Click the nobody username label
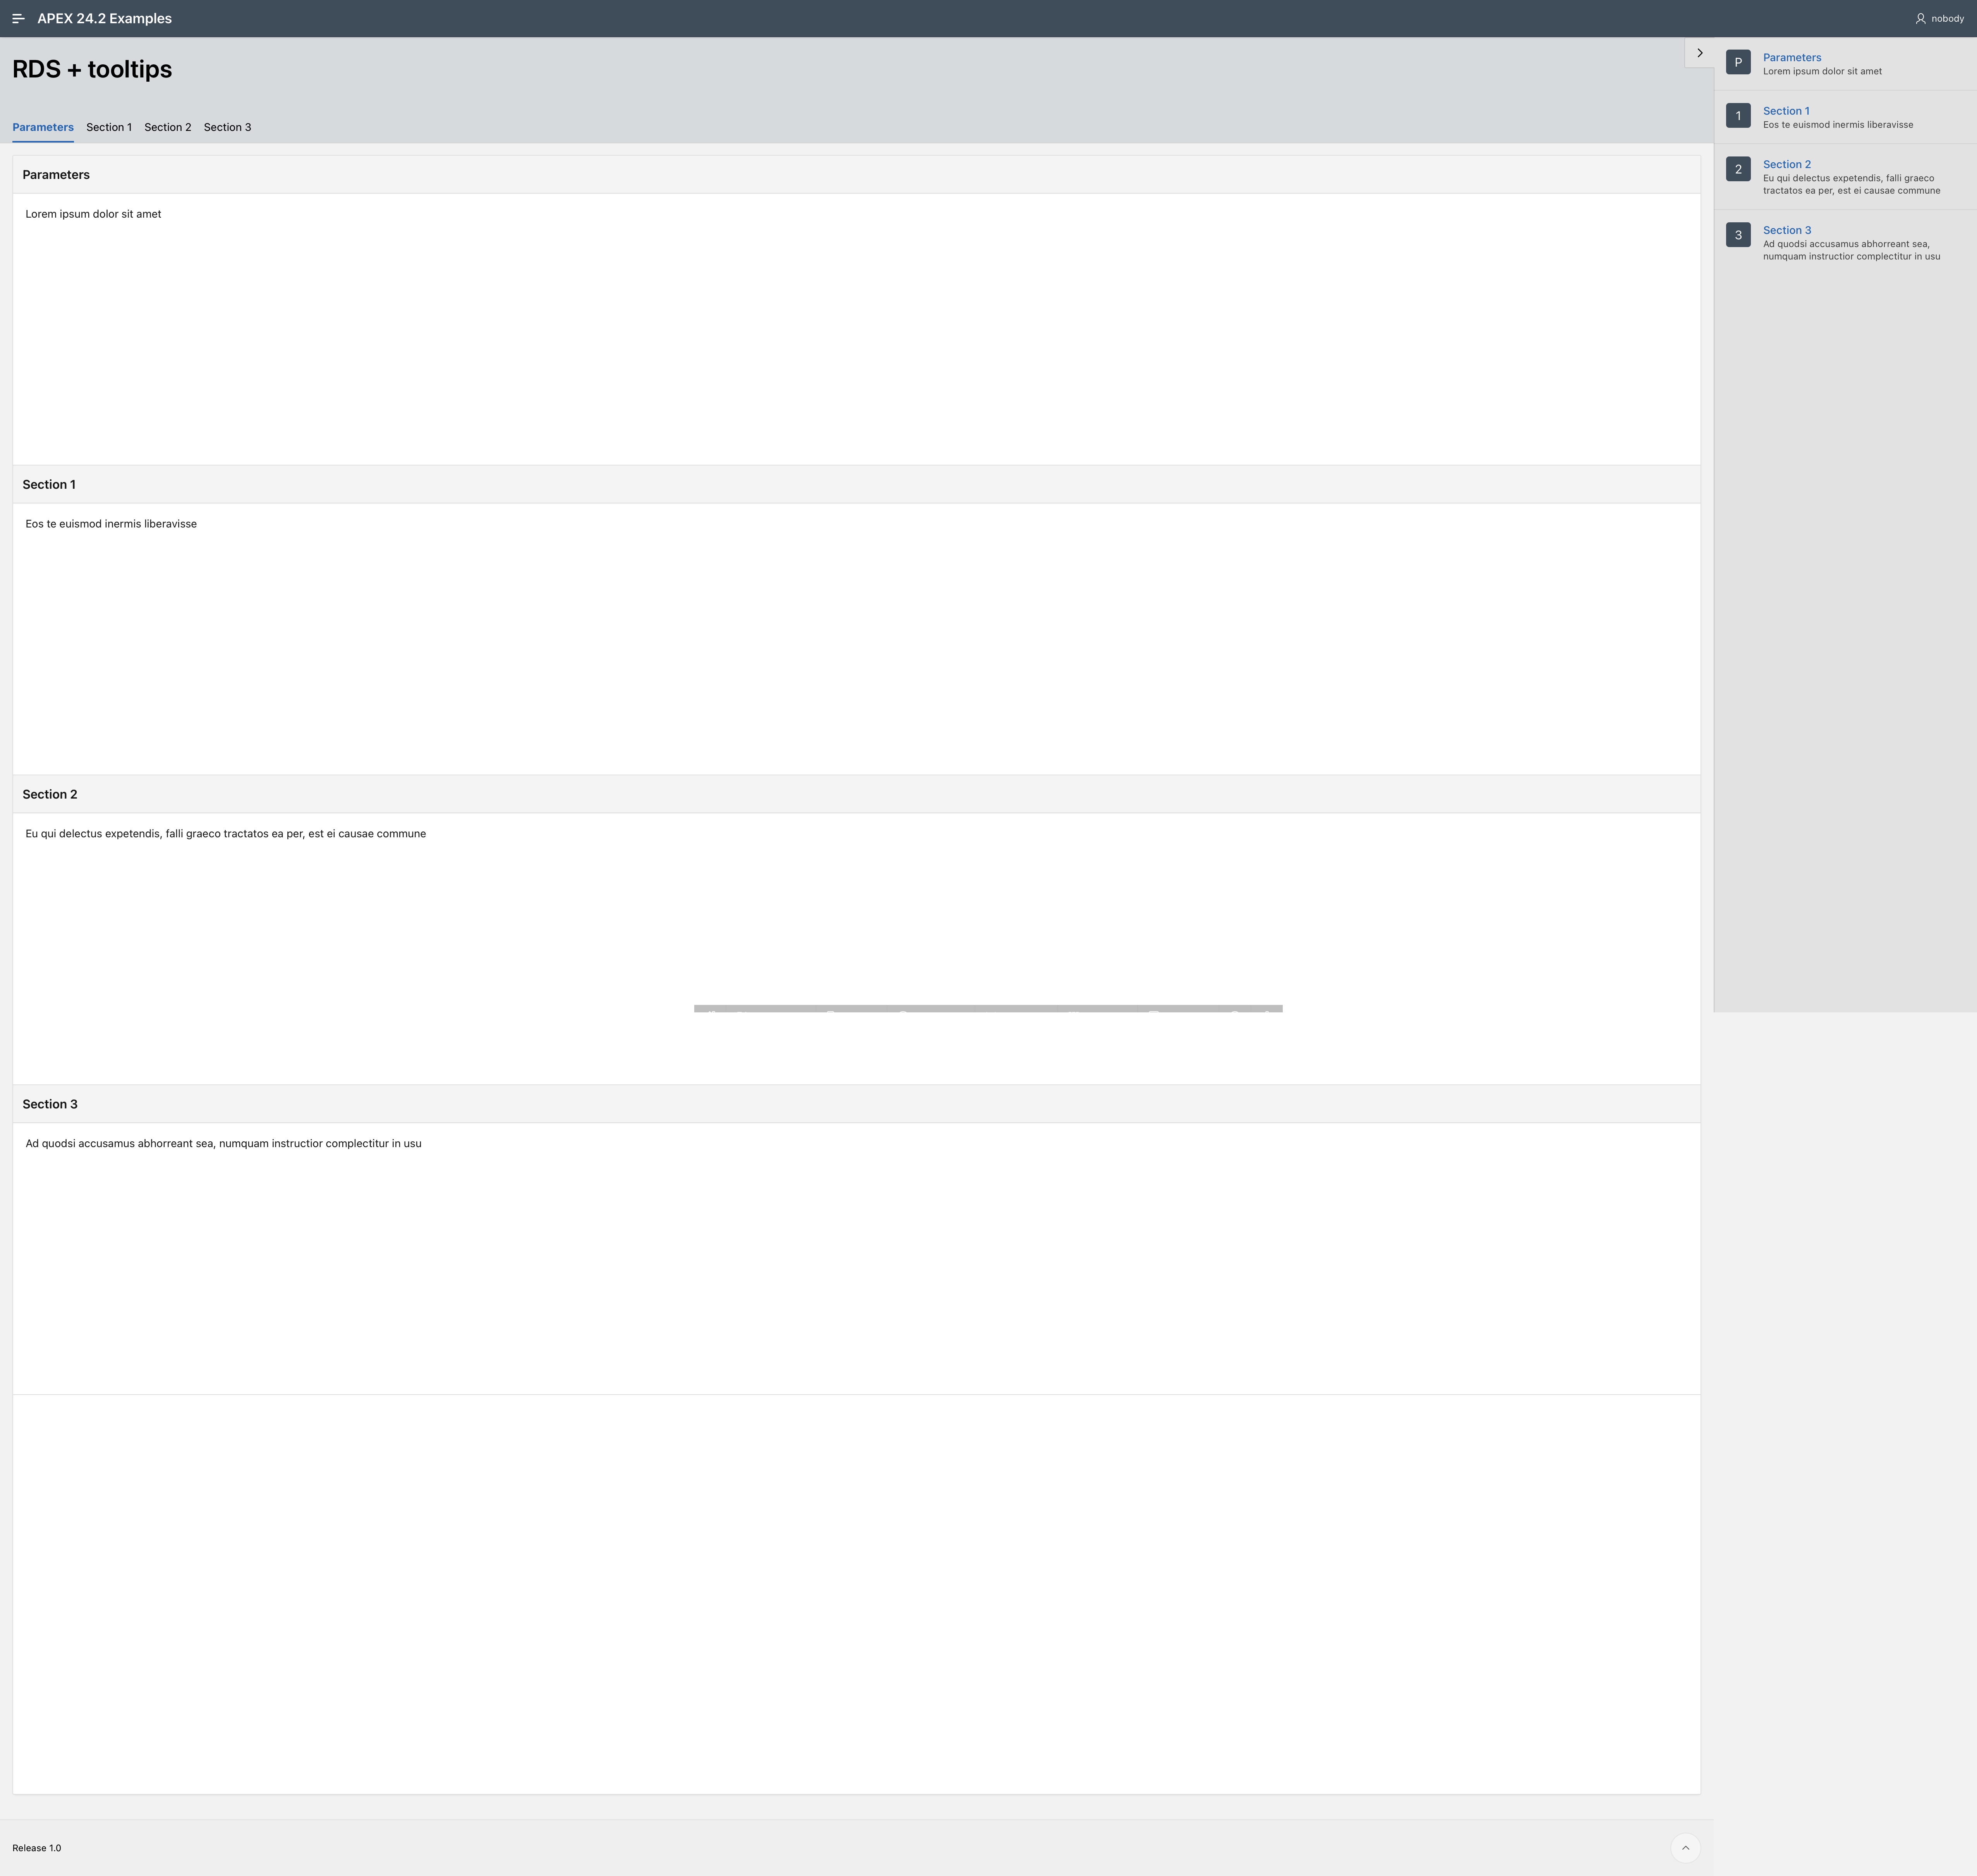Screen dimensions: 1977x1876 coord(1947,19)
